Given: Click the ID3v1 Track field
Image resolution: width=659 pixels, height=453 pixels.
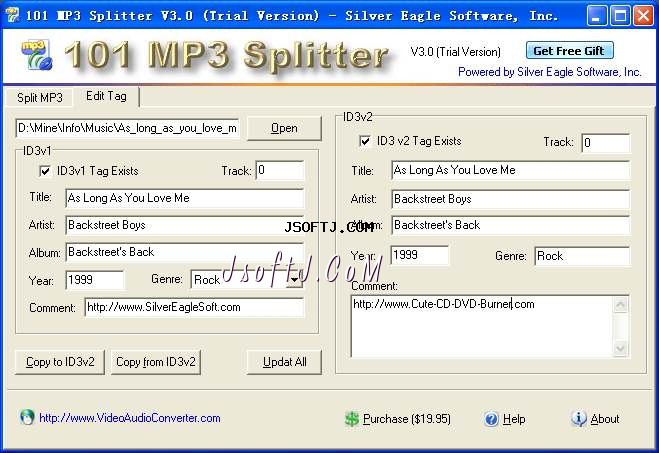Looking at the screenshot, I should (280, 170).
